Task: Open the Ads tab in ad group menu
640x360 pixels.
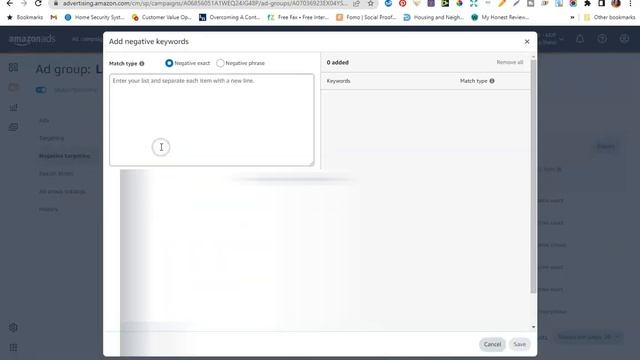Action: 44,120
